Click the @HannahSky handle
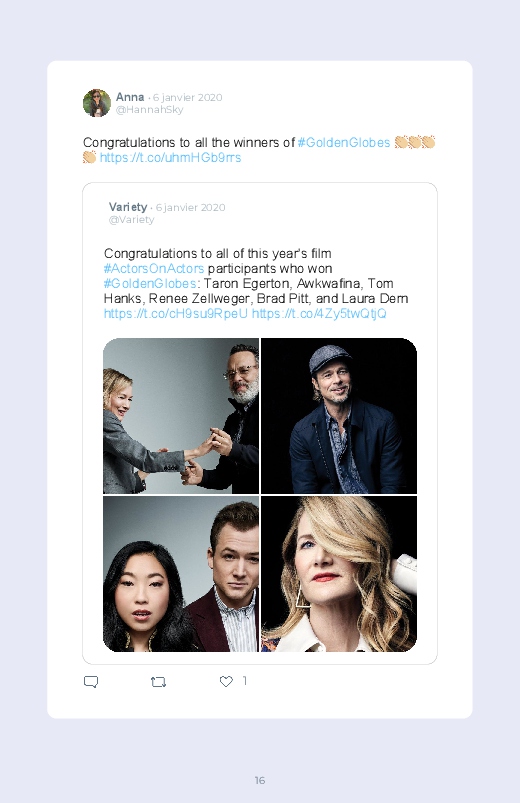 (x=150, y=110)
